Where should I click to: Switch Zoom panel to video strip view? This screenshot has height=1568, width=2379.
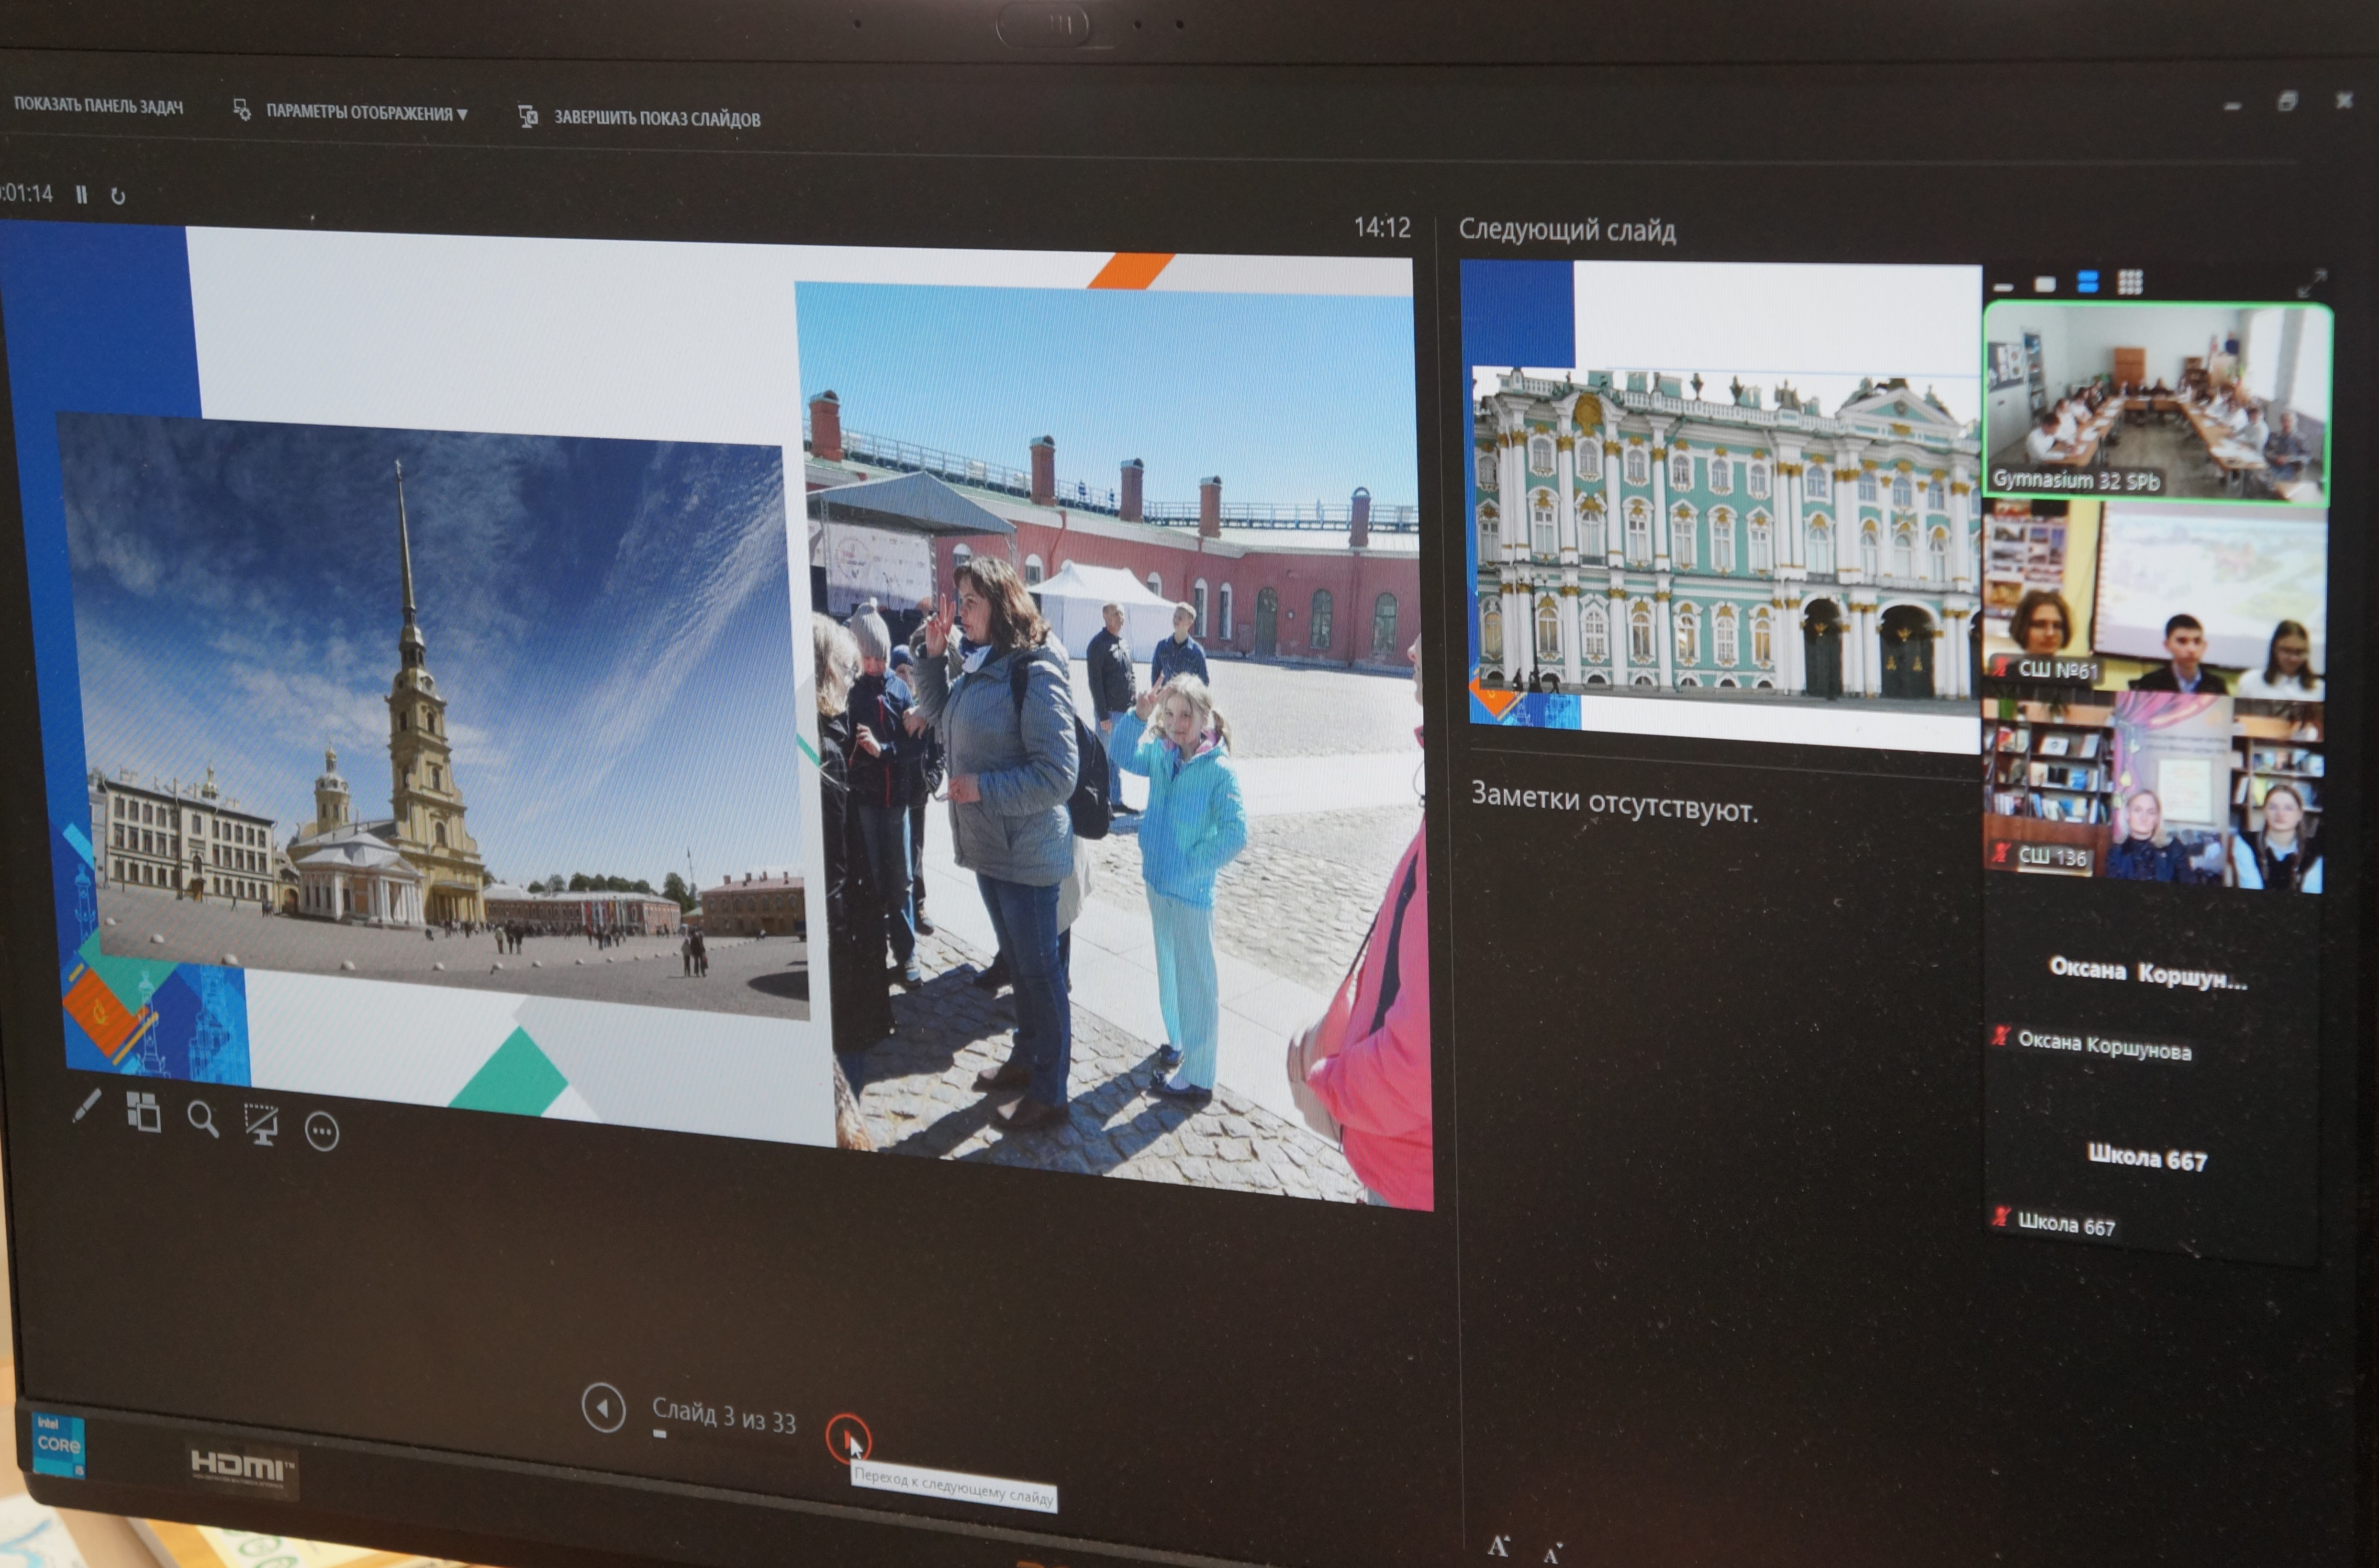pos(2087,282)
